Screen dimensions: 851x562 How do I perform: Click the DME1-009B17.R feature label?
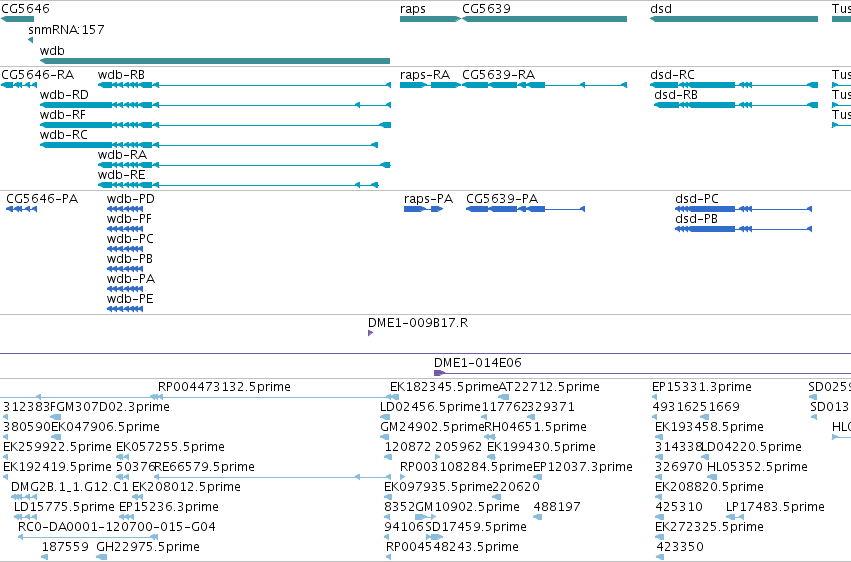coord(418,323)
